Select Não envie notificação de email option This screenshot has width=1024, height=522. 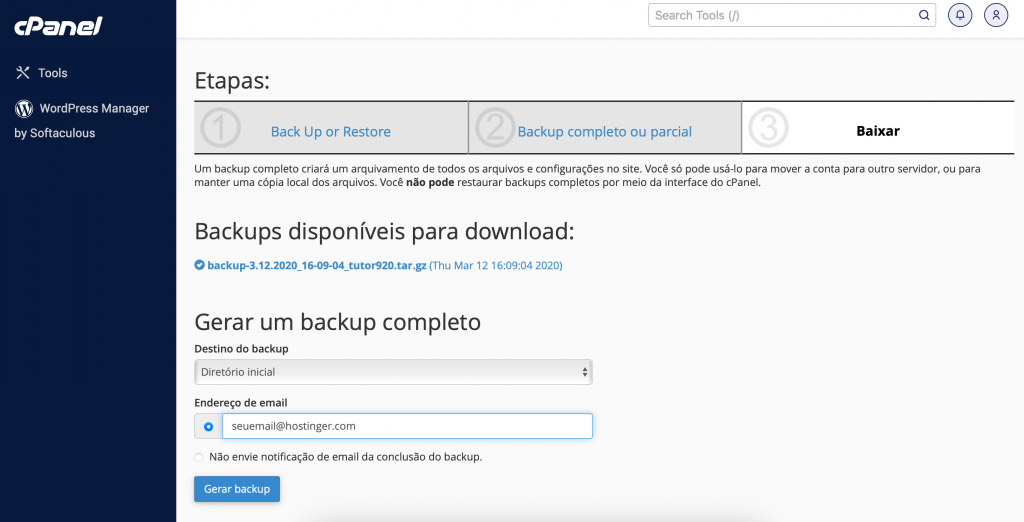(199, 457)
